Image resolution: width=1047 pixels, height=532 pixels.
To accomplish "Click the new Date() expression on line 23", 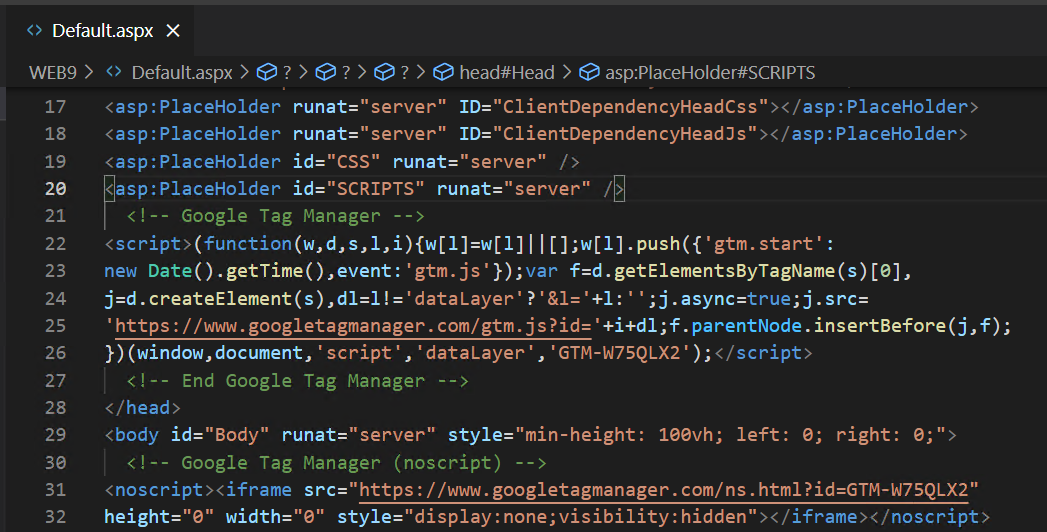I will pos(160,271).
